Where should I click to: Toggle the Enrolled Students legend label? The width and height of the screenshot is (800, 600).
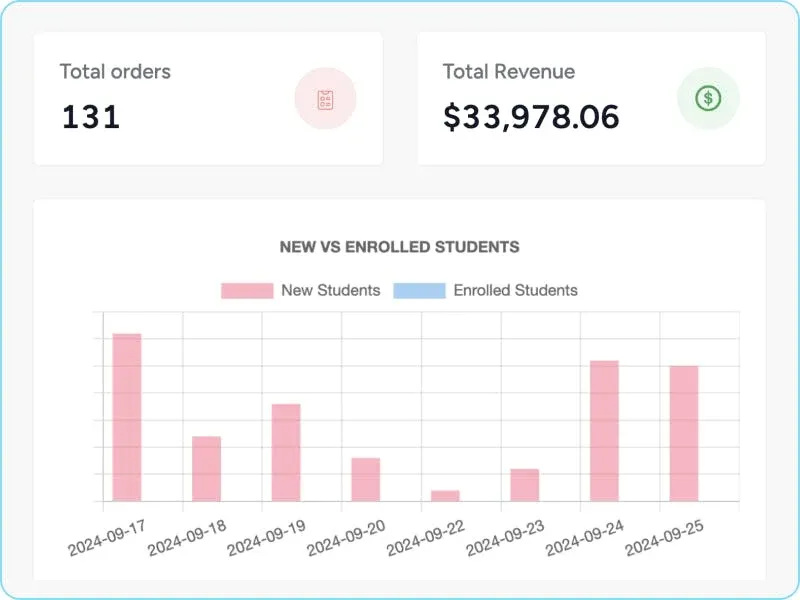point(515,290)
